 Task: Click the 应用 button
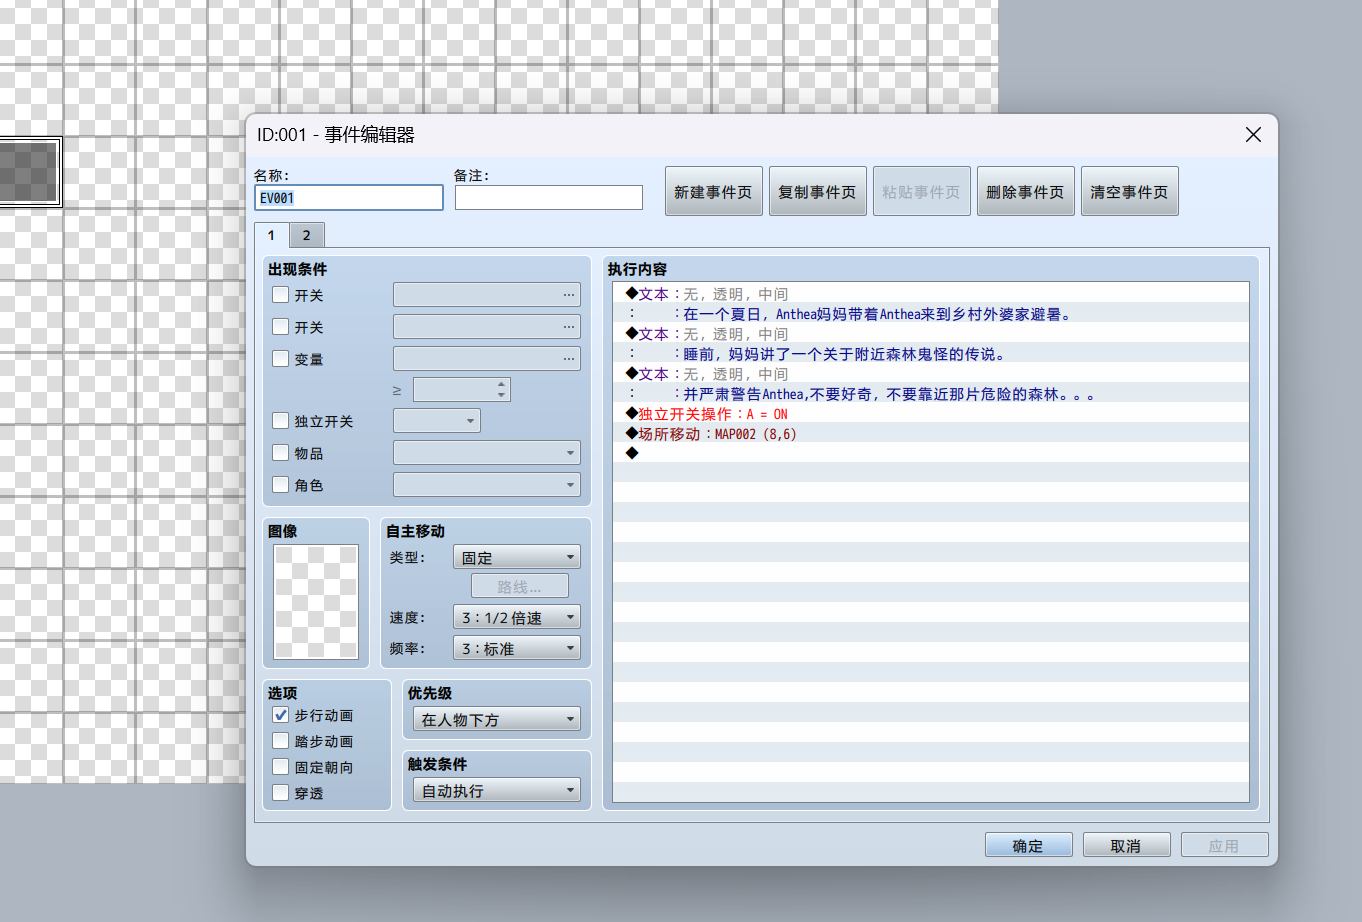coord(1225,845)
